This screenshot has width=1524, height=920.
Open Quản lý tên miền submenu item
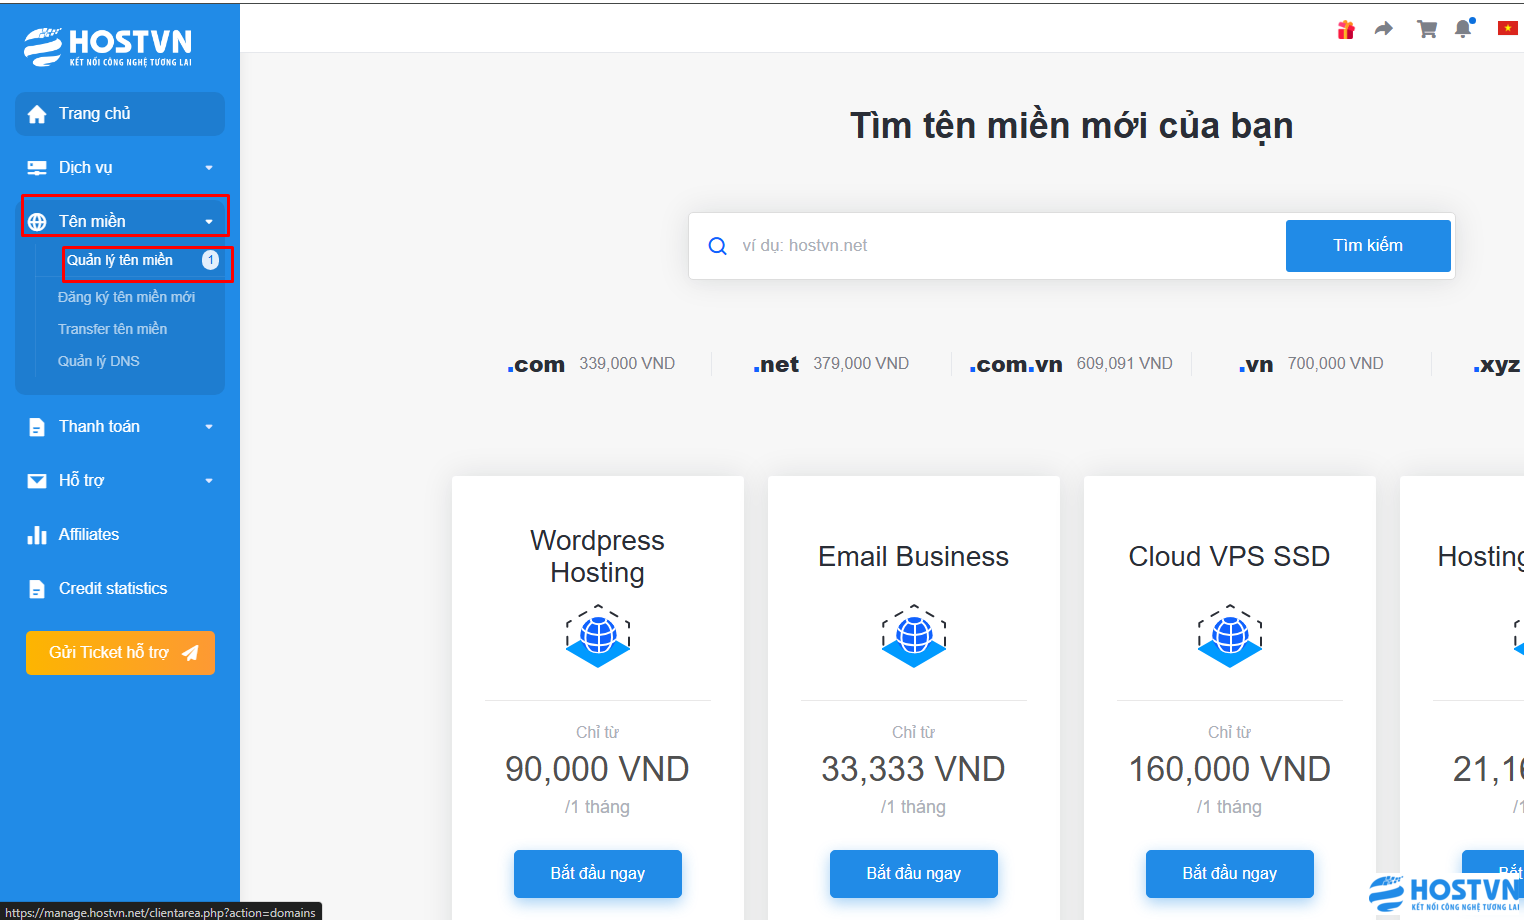pyautogui.click(x=120, y=260)
